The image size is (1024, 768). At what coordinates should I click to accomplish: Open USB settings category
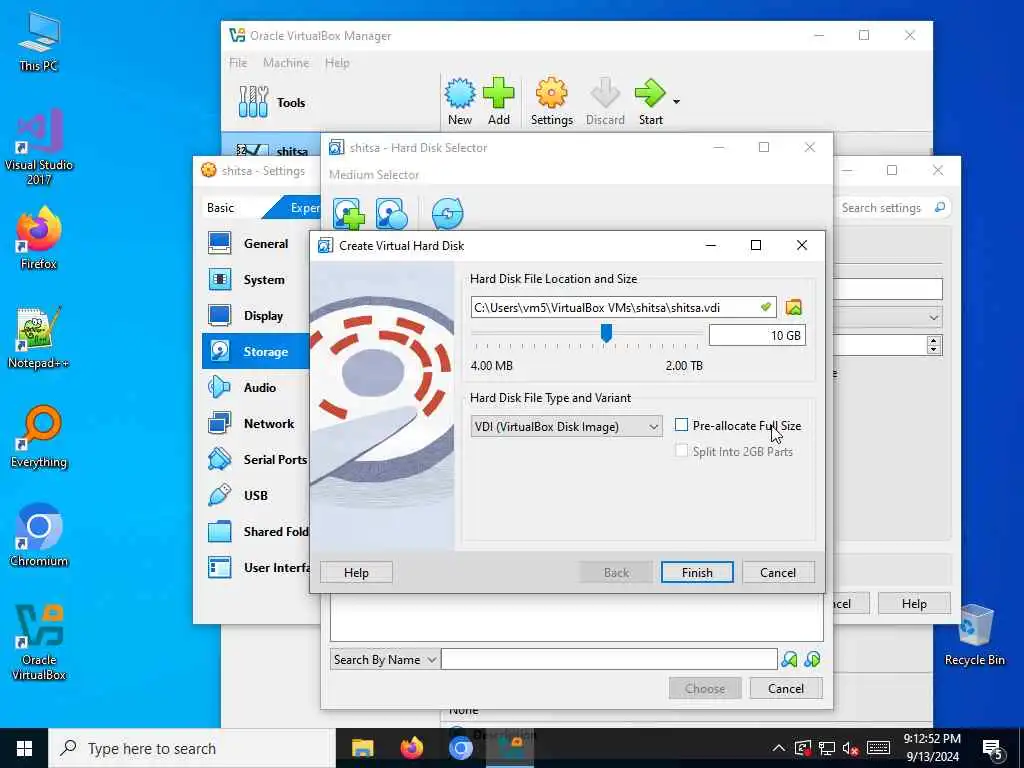tap(256, 495)
